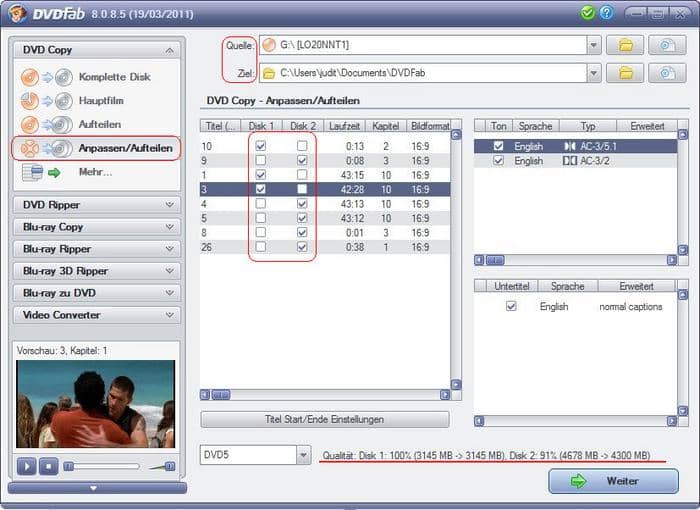
Task: Uncheck Disk 2 for title 26
Action: point(302,247)
